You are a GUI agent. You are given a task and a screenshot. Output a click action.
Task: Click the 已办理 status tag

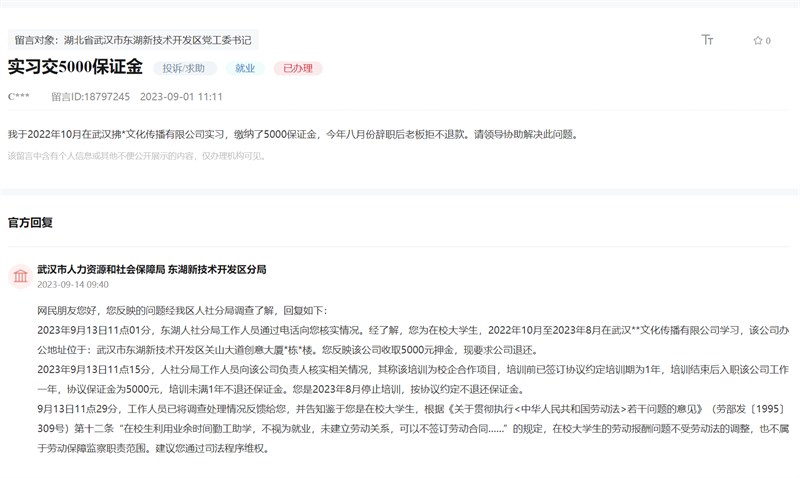point(298,68)
